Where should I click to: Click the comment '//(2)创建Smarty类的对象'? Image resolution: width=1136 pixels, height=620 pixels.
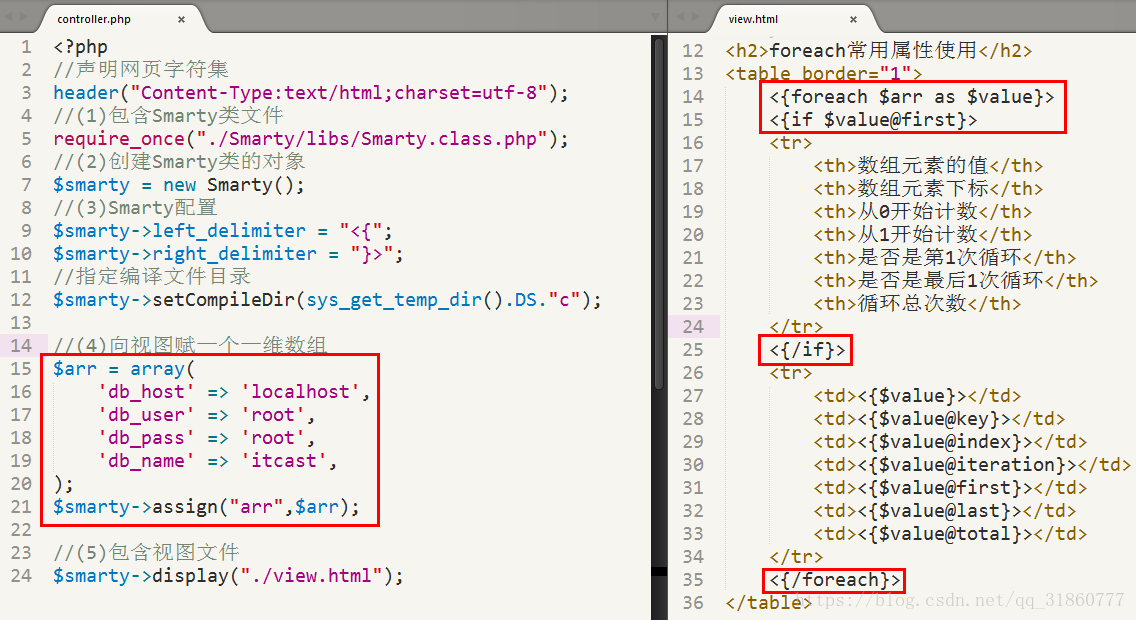point(179,162)
